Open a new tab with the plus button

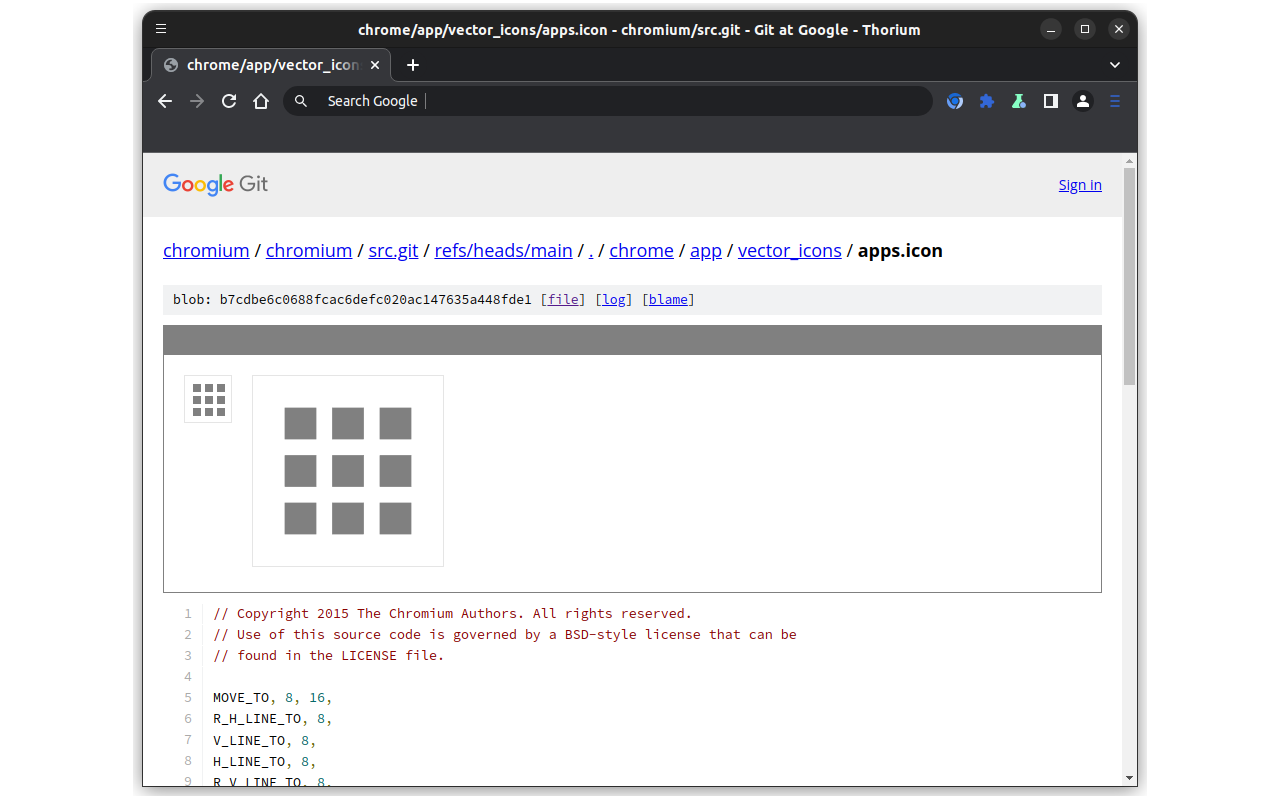click(413, 64)
